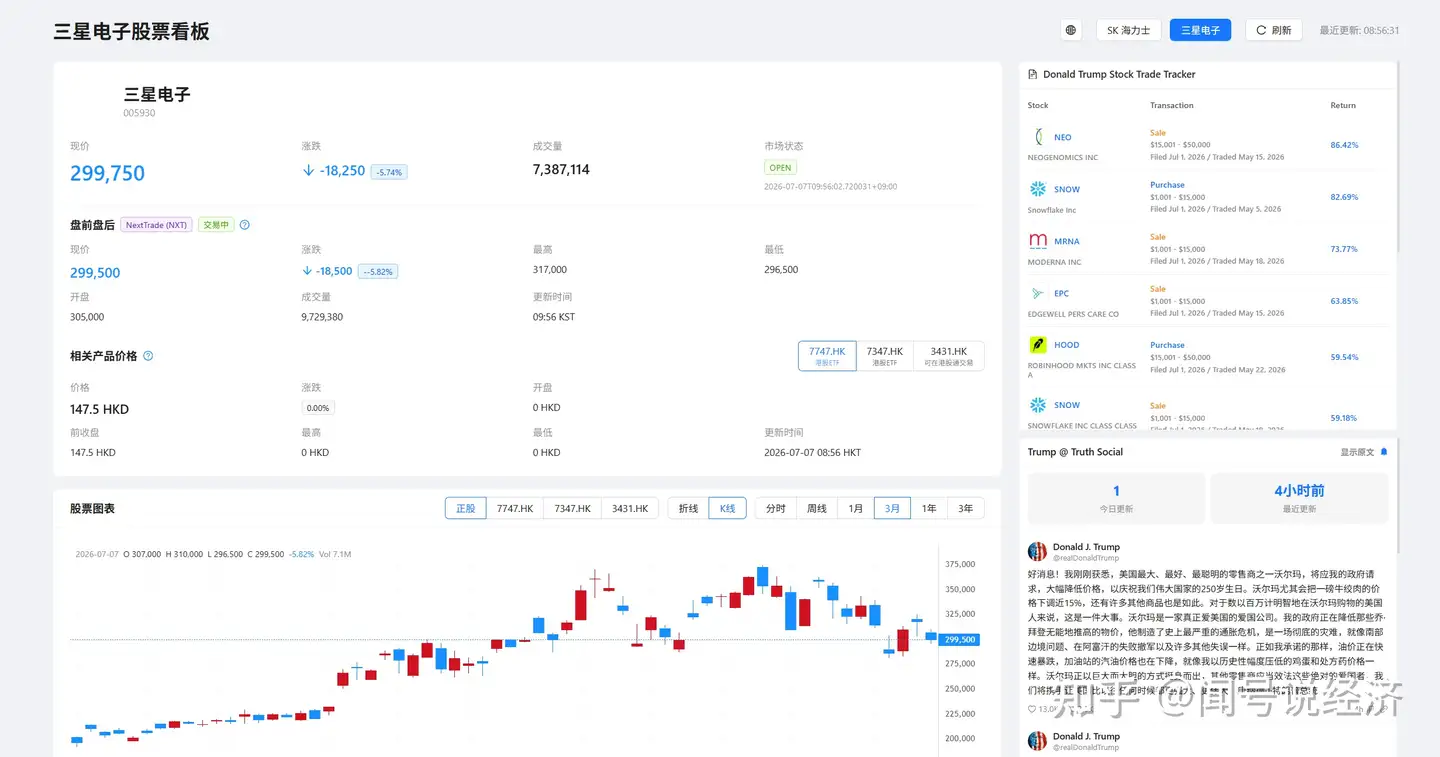Click the NEO company logo
Image resolution: width=1440 pixels, height=757 pixels.
tap(1038, 137)
